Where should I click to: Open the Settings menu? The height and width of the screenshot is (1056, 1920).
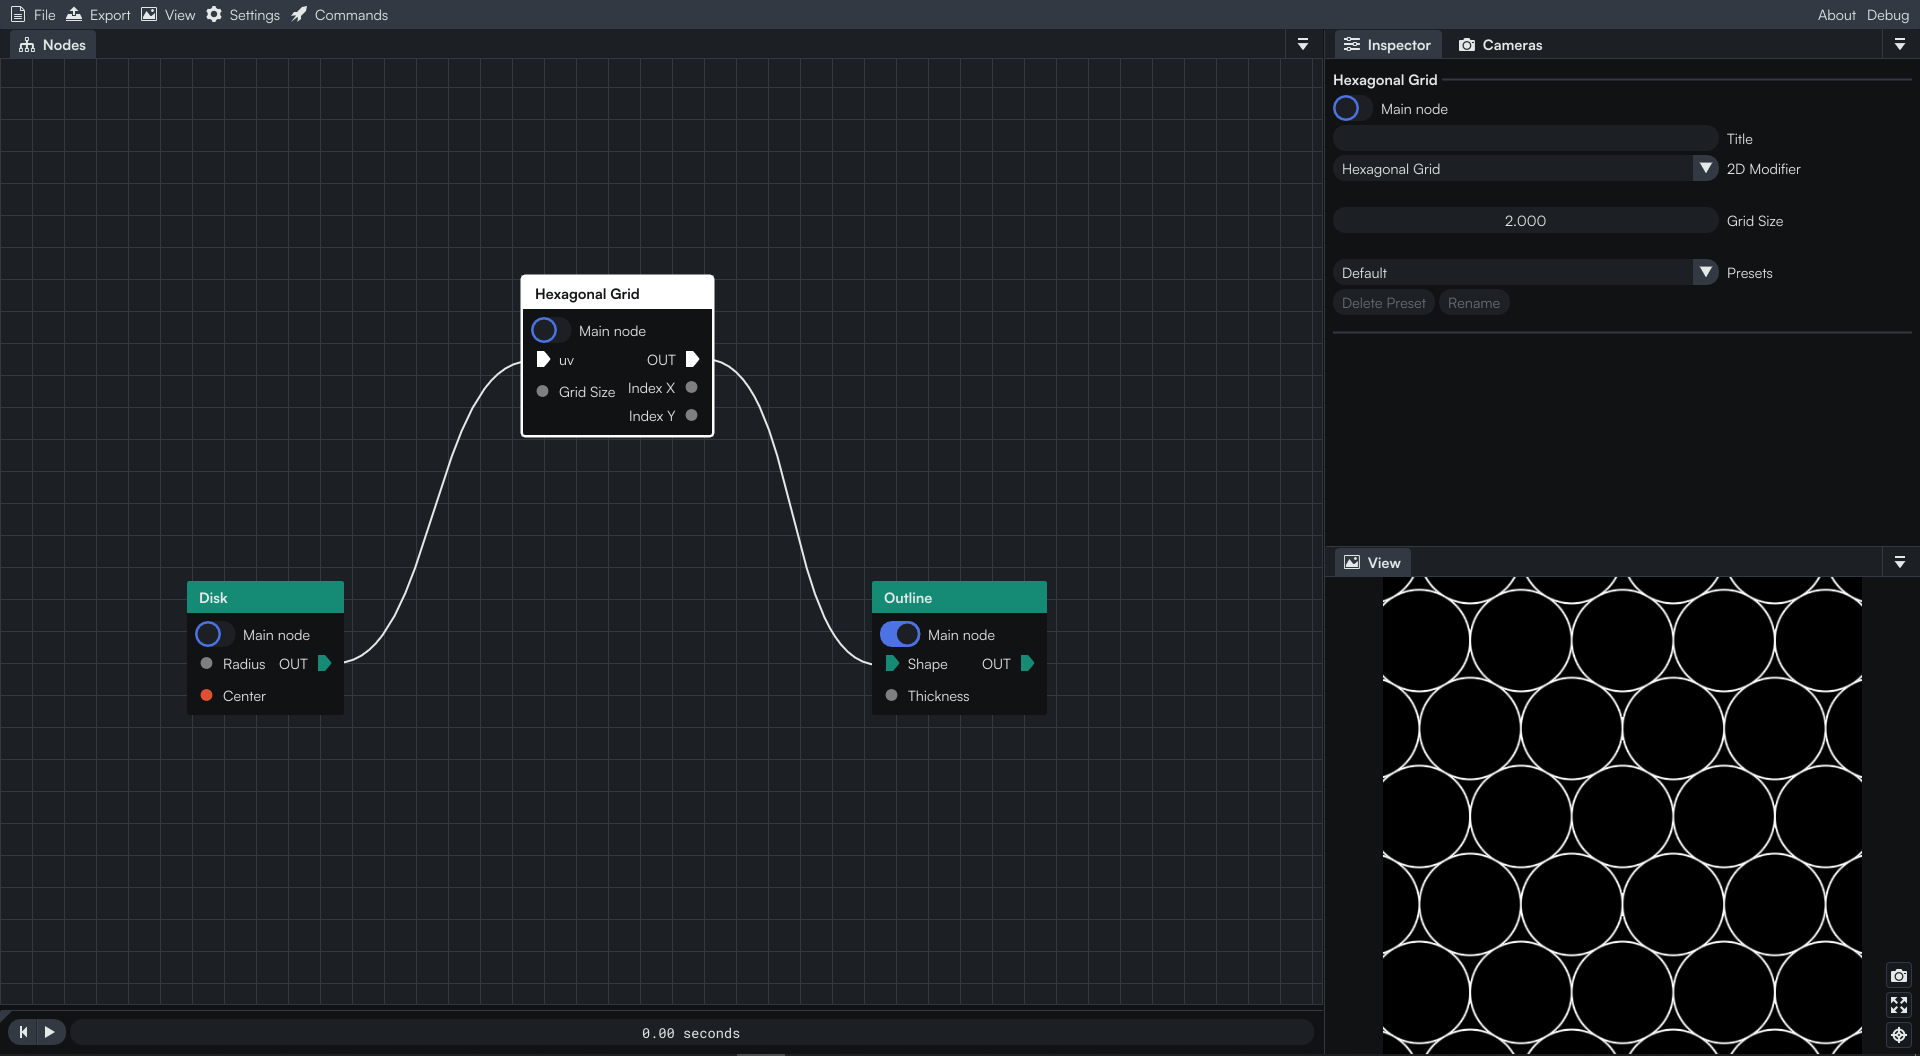(243, 15)
